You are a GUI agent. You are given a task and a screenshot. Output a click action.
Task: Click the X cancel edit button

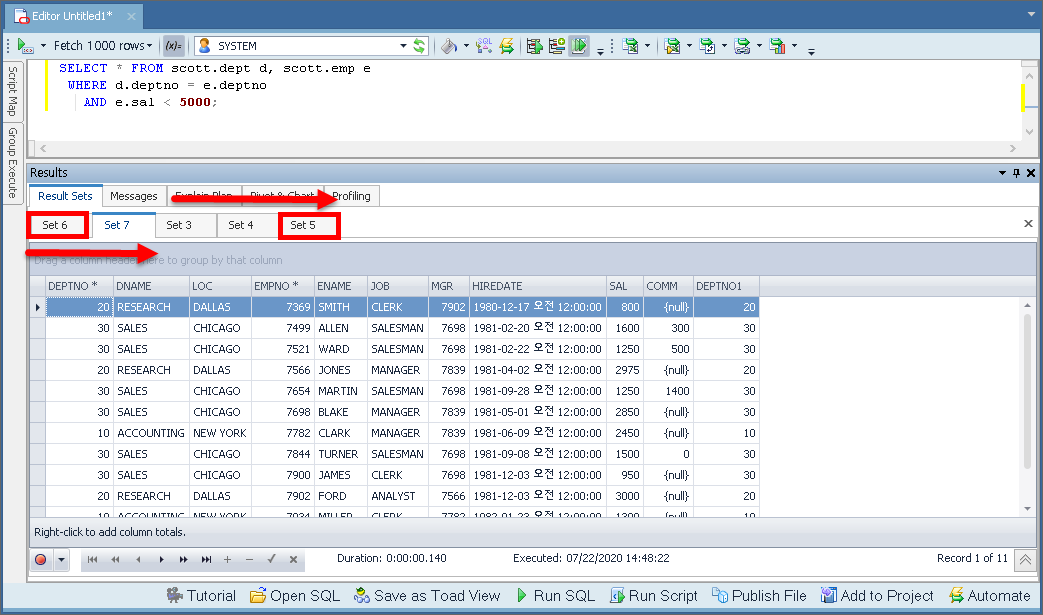(293, 560)
